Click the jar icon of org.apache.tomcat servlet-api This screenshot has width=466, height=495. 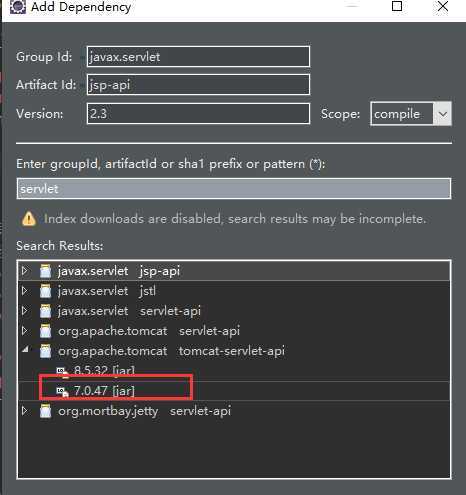[45, 331]
